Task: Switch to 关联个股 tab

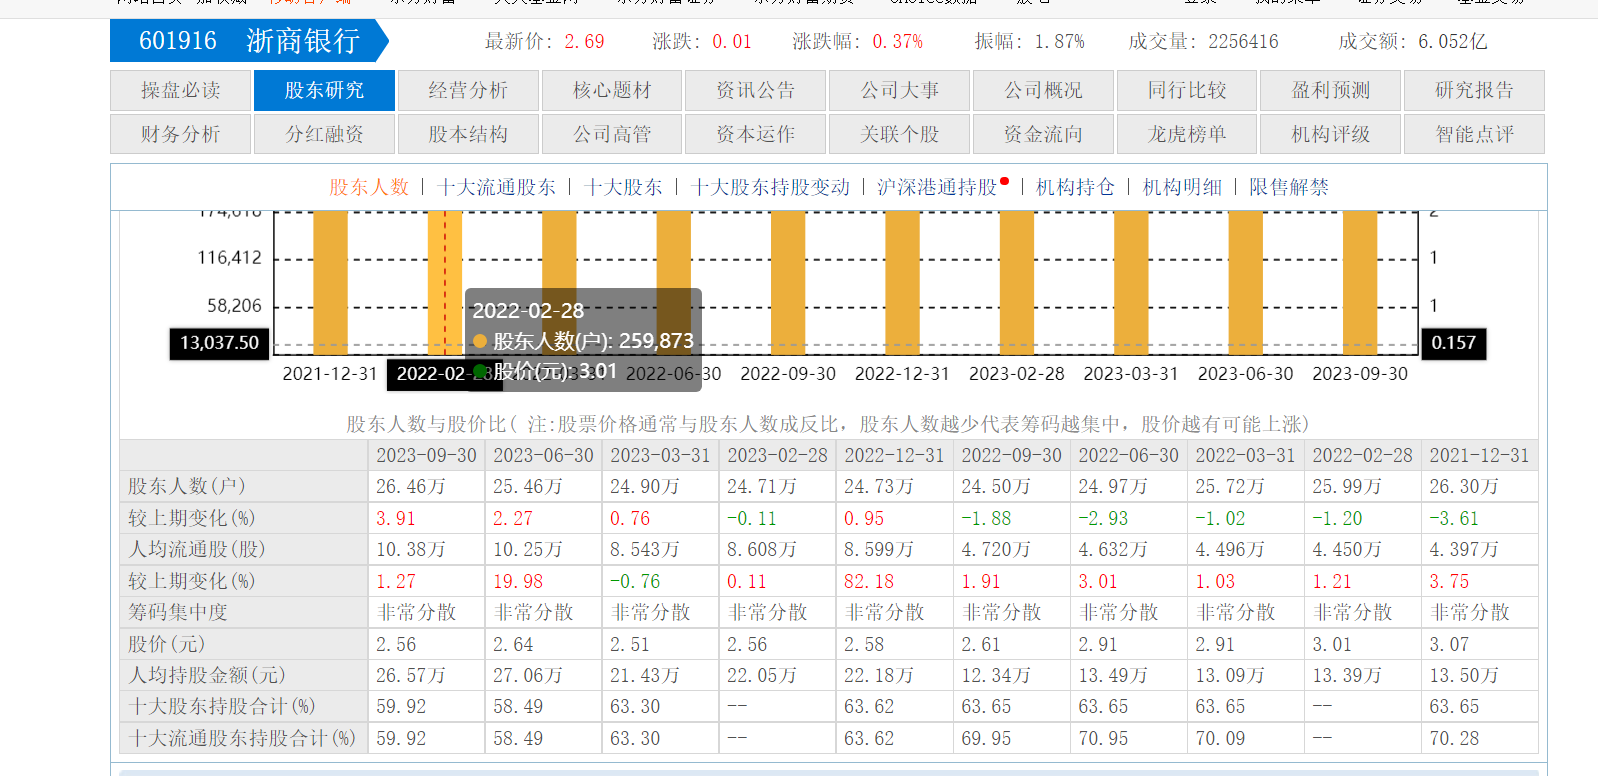Action: tap(900, 134)
